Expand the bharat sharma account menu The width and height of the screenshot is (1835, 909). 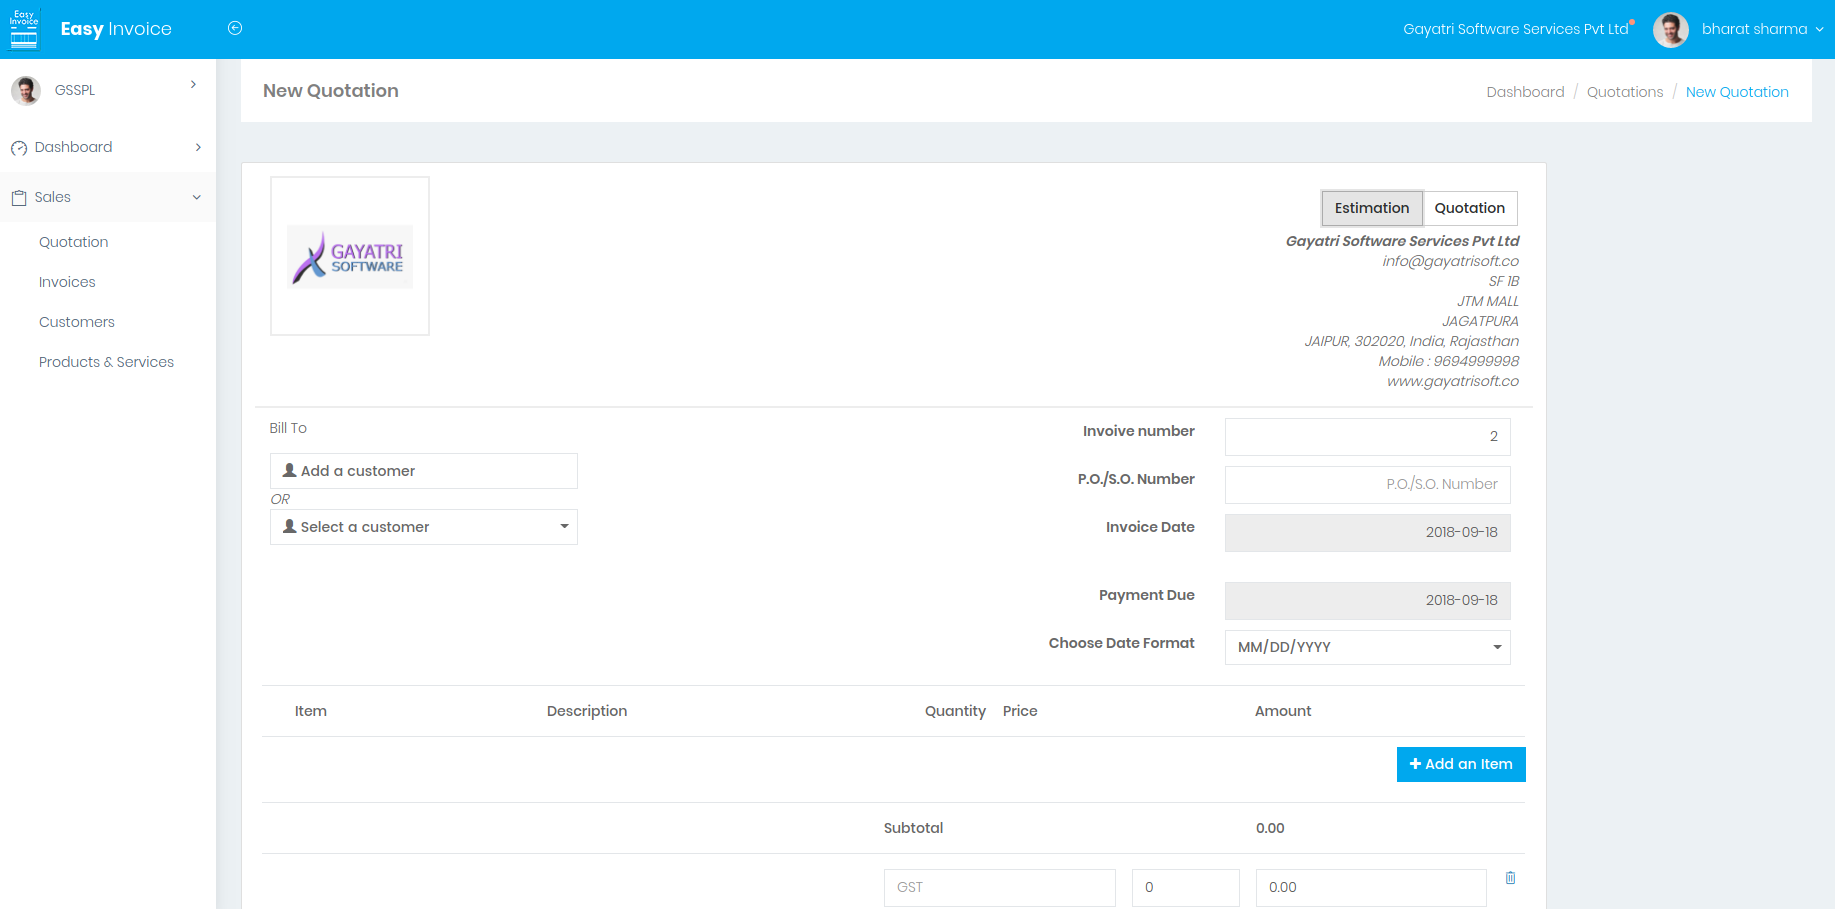[1822, 29]
